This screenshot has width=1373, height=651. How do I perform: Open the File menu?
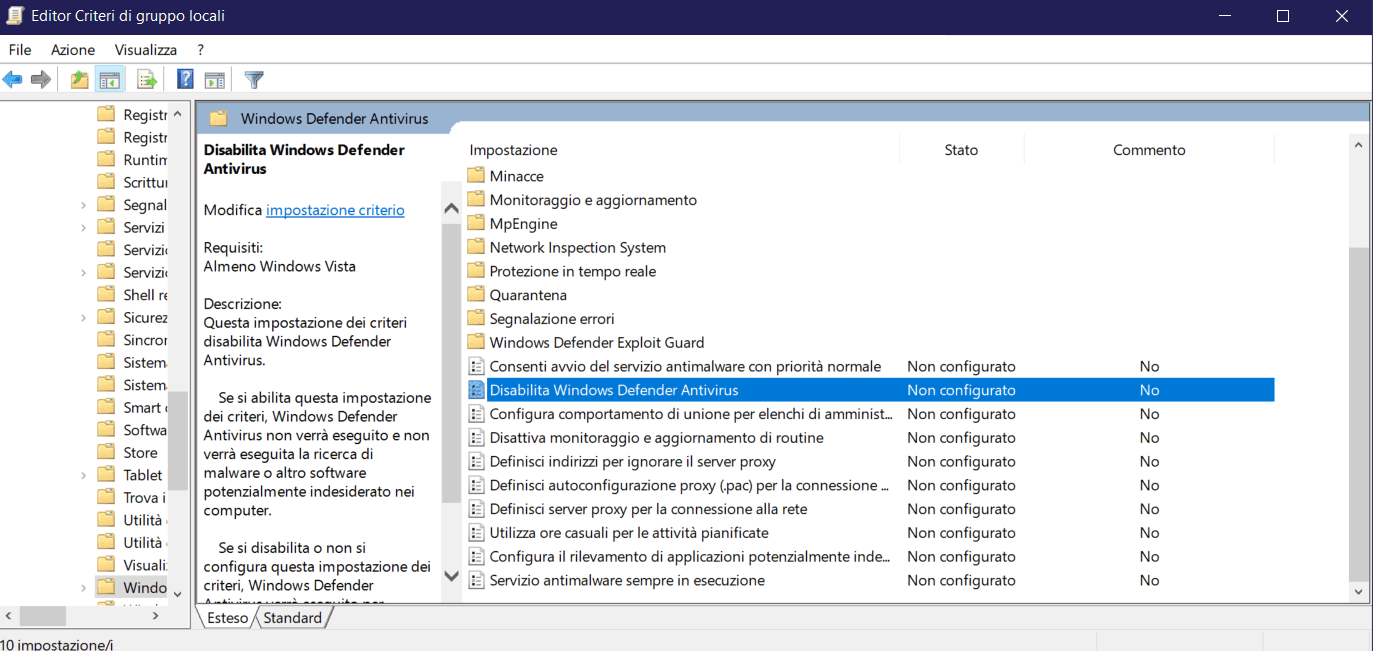(20, 49)
